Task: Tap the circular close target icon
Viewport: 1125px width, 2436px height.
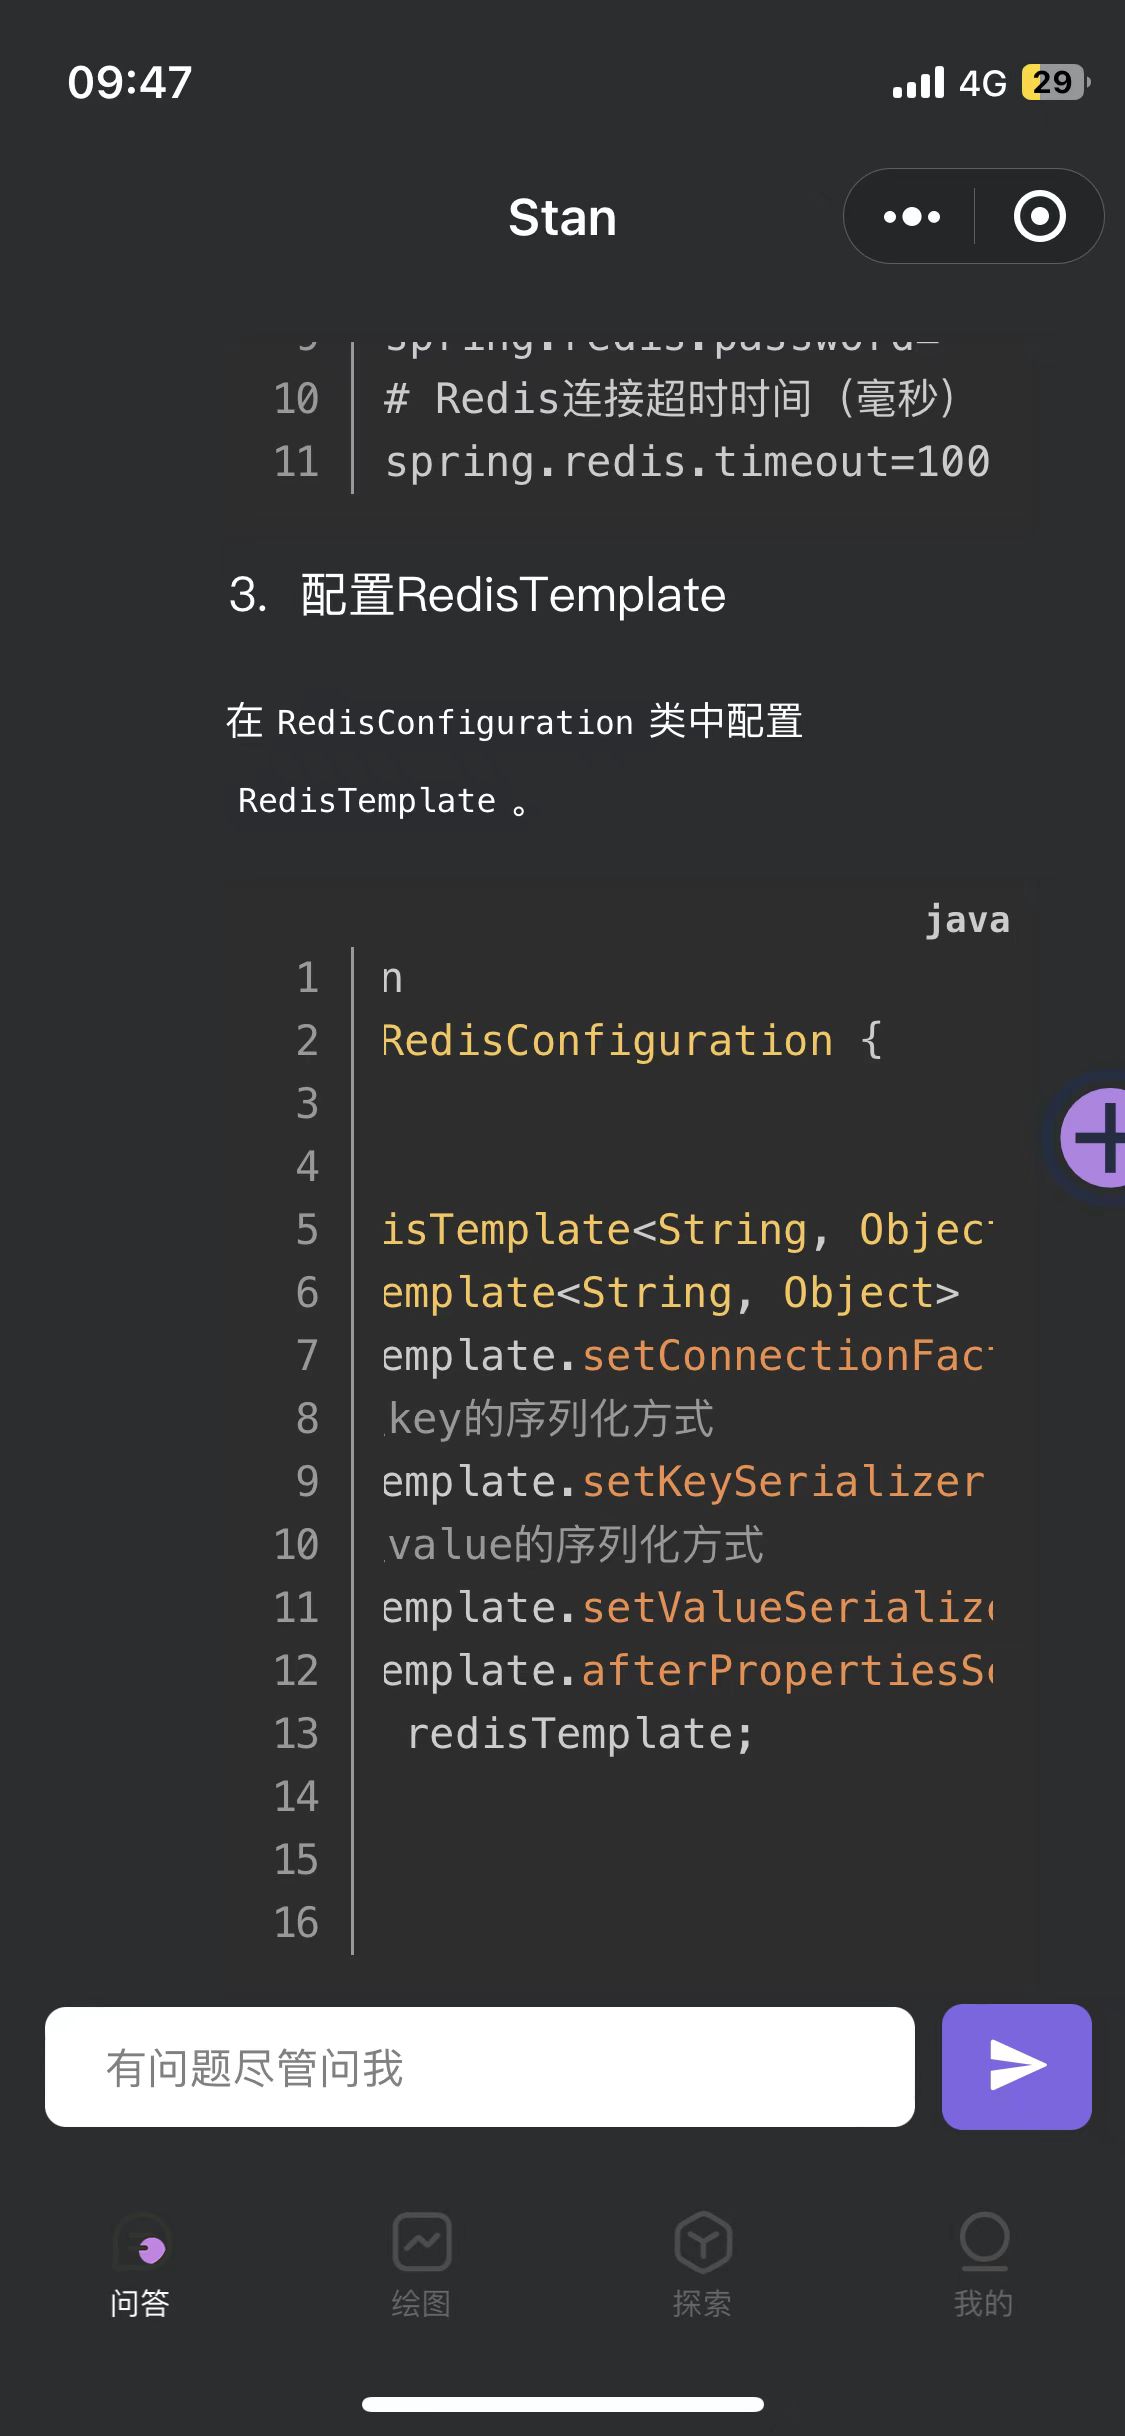Action: [1040, 216]
